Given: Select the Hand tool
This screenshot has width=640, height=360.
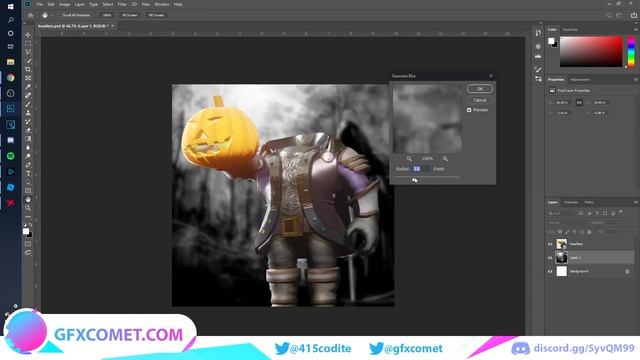Looking at the screenshot, I should pyautogui.click(x=28, y=199).
